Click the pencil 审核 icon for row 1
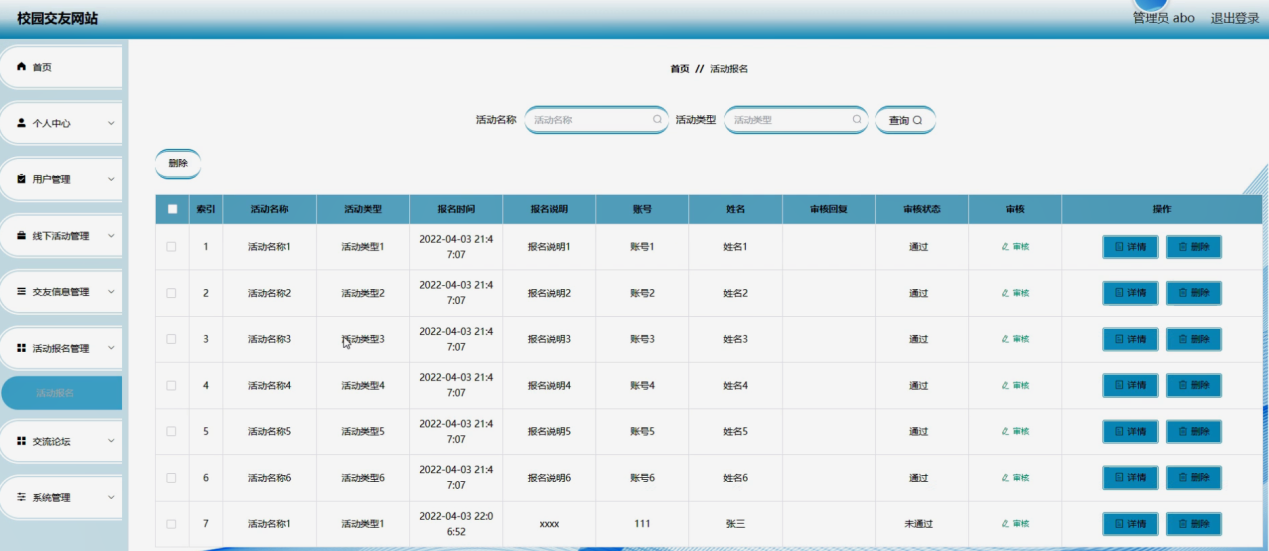Image resolution: width=1269 pixels, height=551 pixels. 1005,247
